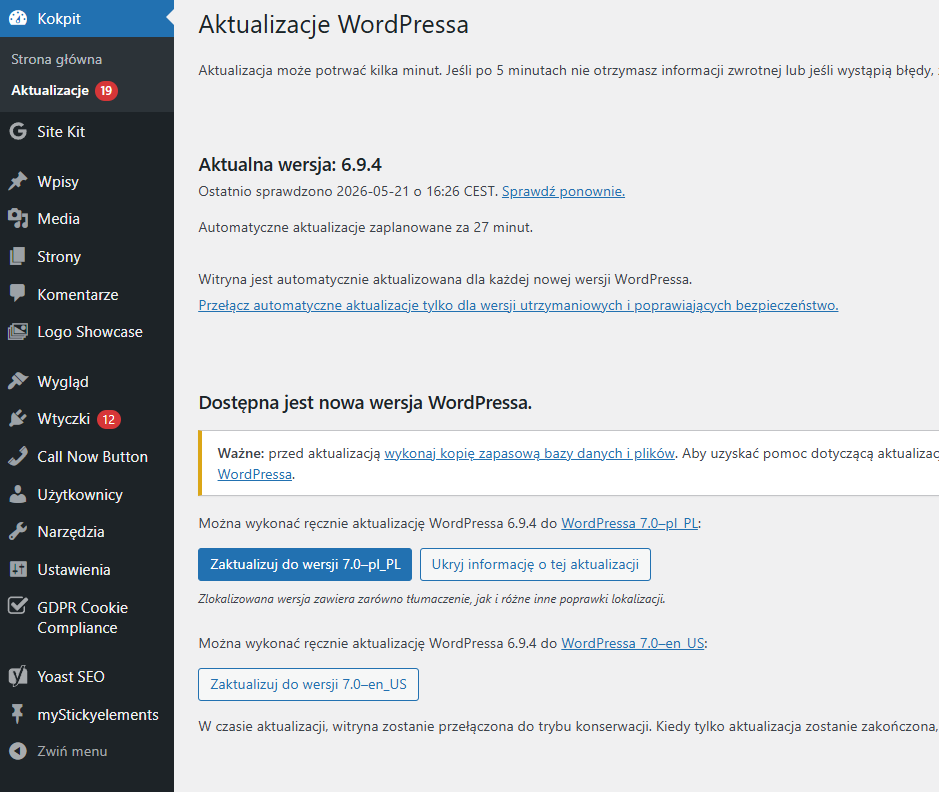Screen dimensions: 939x792
Task: Click the Kokpit dashboard gauge icon
Action: coord(18,18)
